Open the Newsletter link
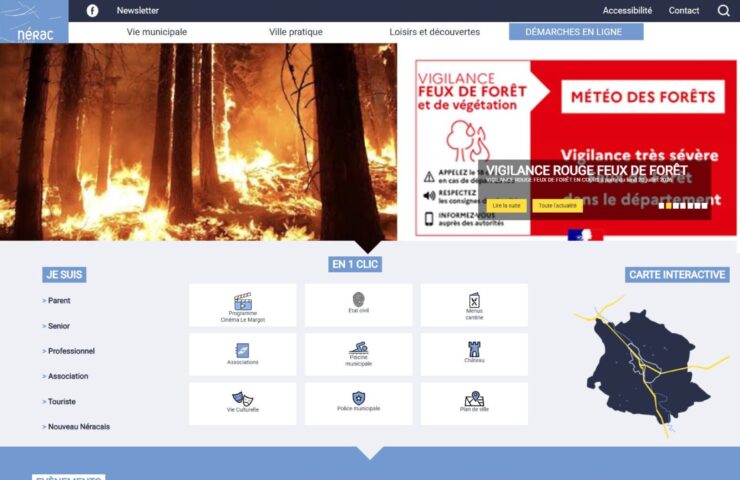740x480 pixels. pyautogui.click(x=138, y=10)
